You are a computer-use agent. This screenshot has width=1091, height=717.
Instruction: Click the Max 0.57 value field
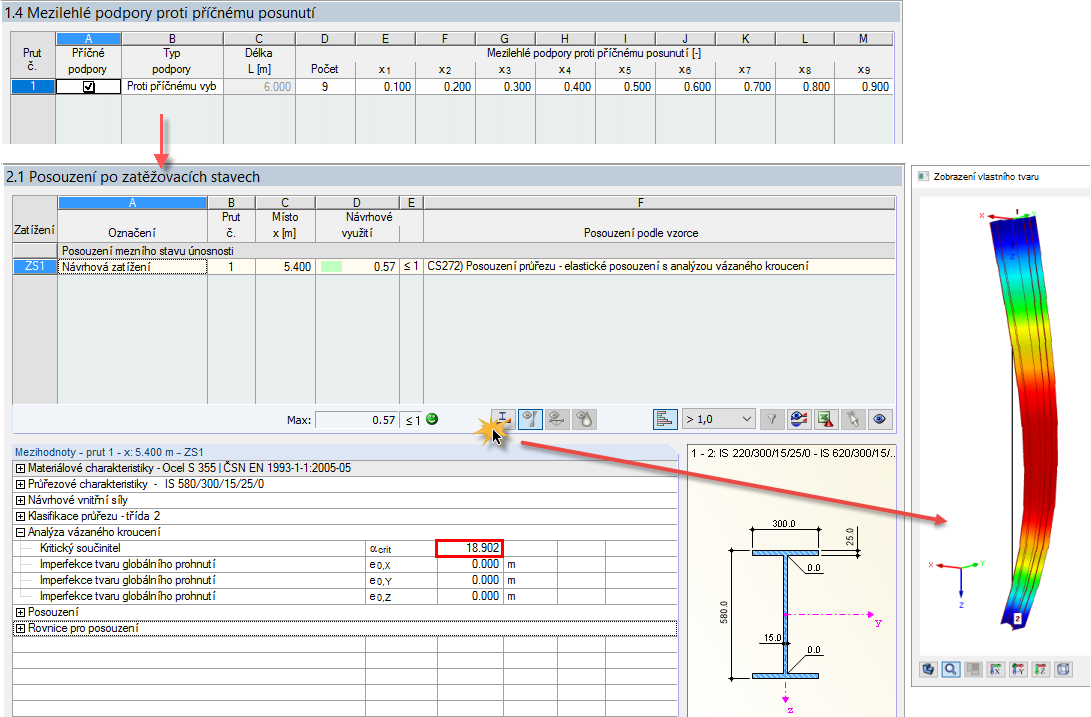click(x=357, y=420)
